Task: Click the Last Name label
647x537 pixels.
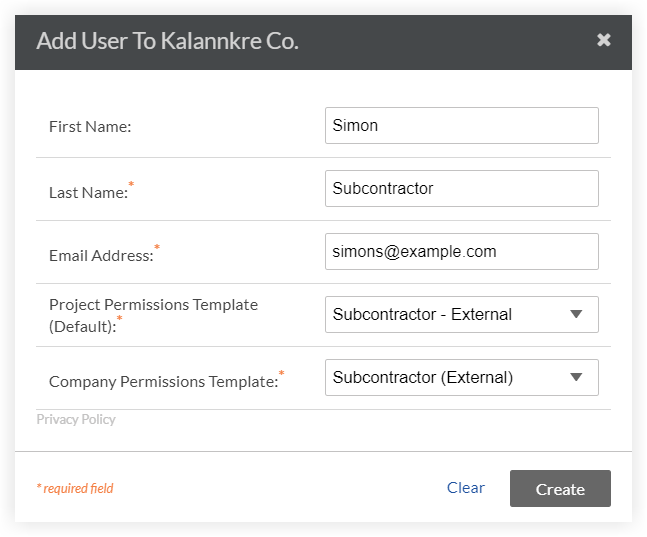Action: pos(87,192)
